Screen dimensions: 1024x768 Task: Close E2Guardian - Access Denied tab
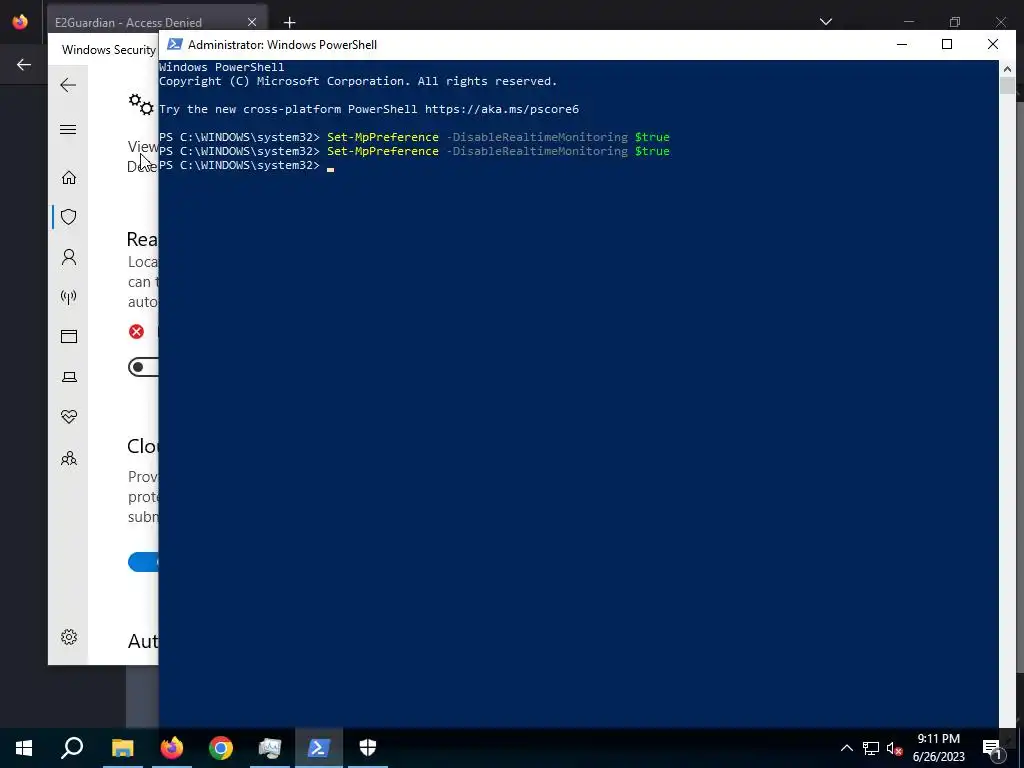click(x=251, y=22)
